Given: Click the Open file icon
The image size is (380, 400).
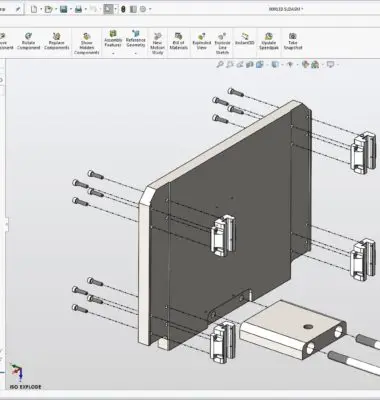Looking at the screenshot, I should tap(48, 9).
